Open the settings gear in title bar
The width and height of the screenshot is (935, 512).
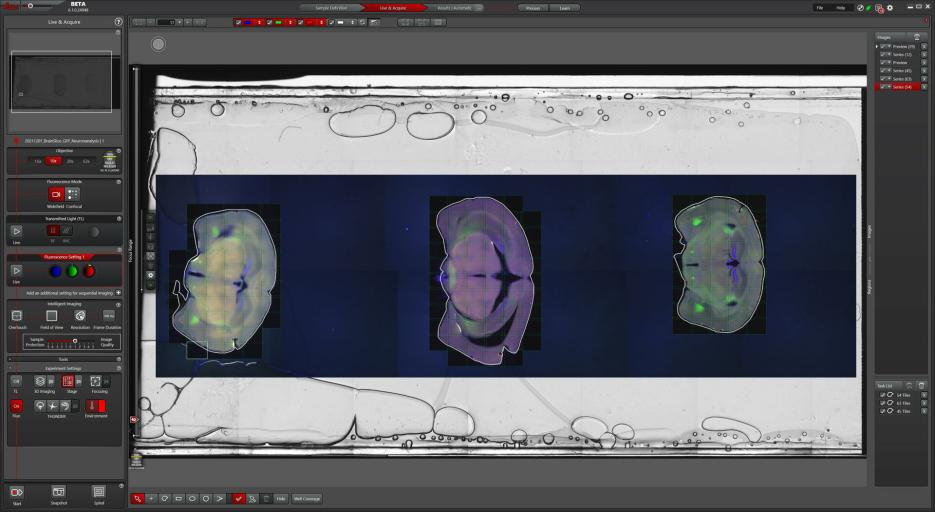[890, 8]
